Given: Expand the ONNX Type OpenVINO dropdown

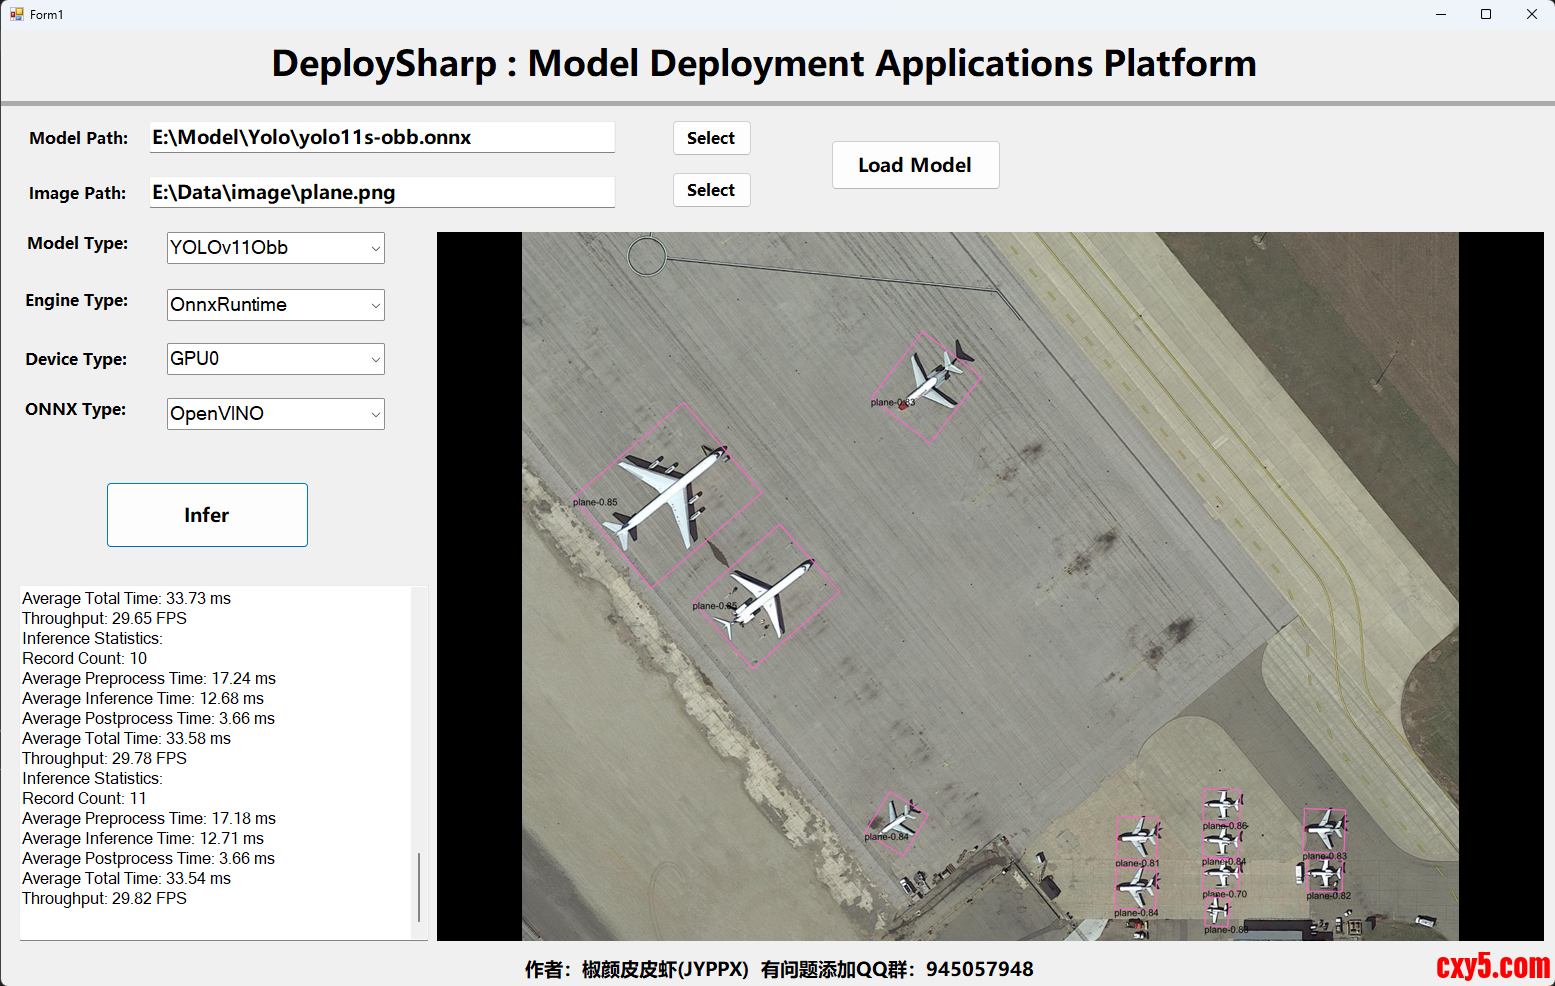Looking at the screenshot, I should tap(275, 414).
